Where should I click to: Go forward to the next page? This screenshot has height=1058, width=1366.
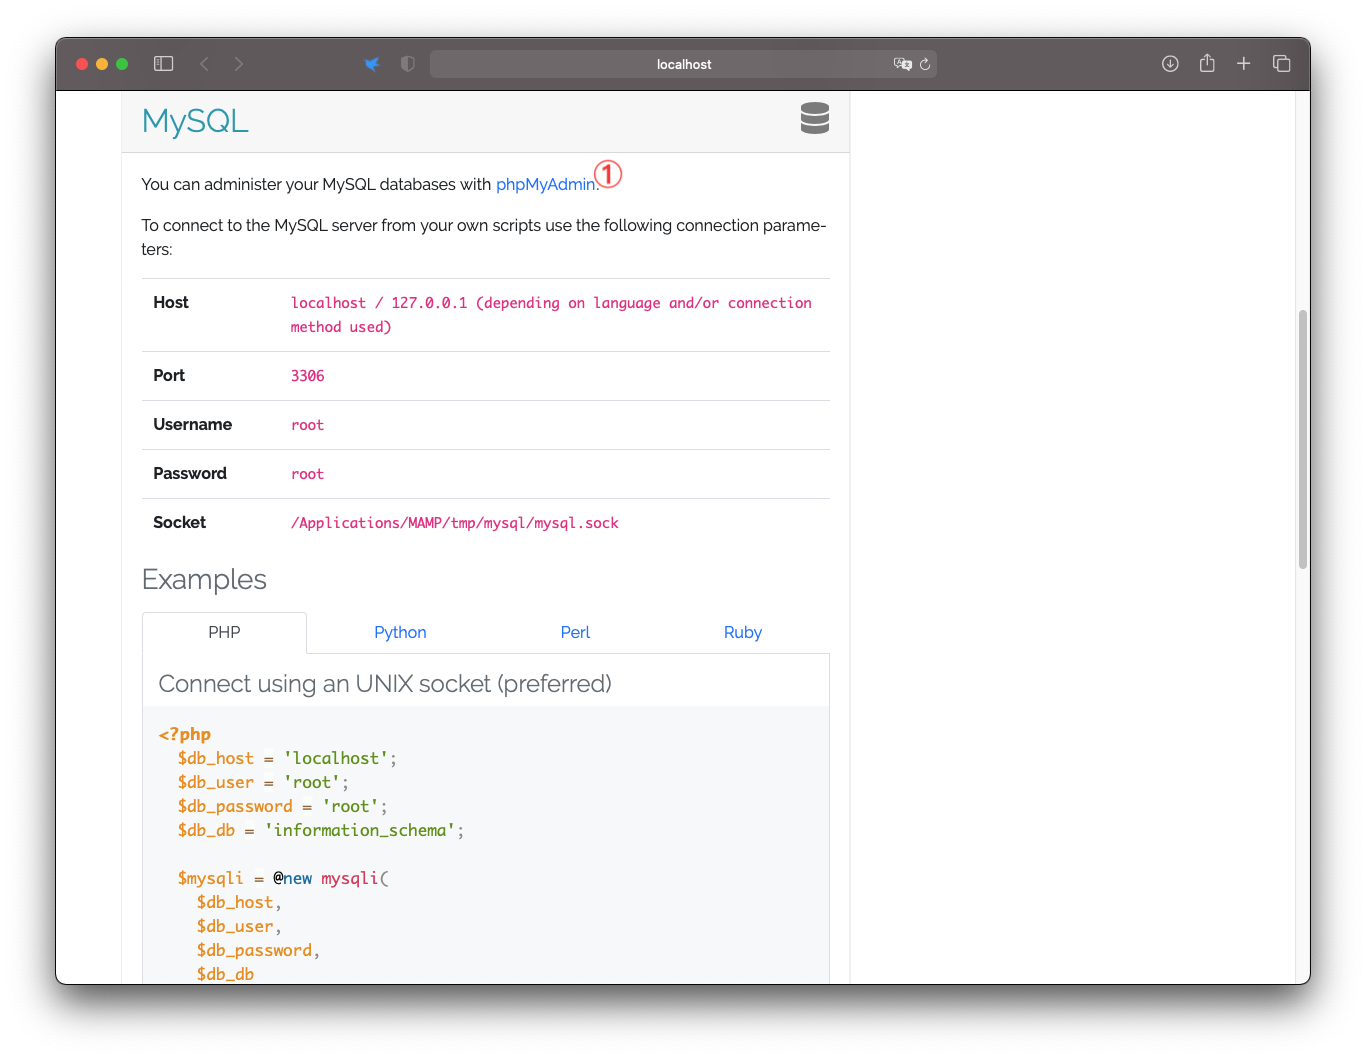click(238, 64)
